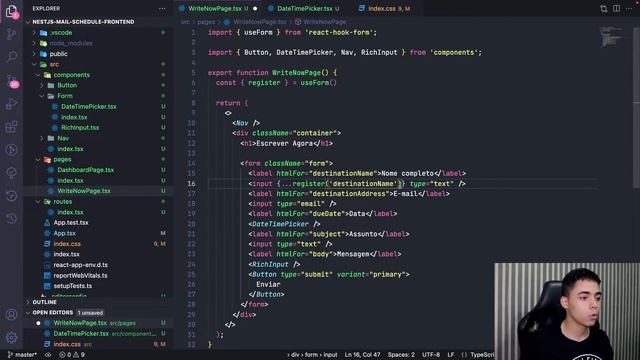Click the split editor icon
Image resolution: width=640 pixels, height=360 pixels.
tap(616, 9)
